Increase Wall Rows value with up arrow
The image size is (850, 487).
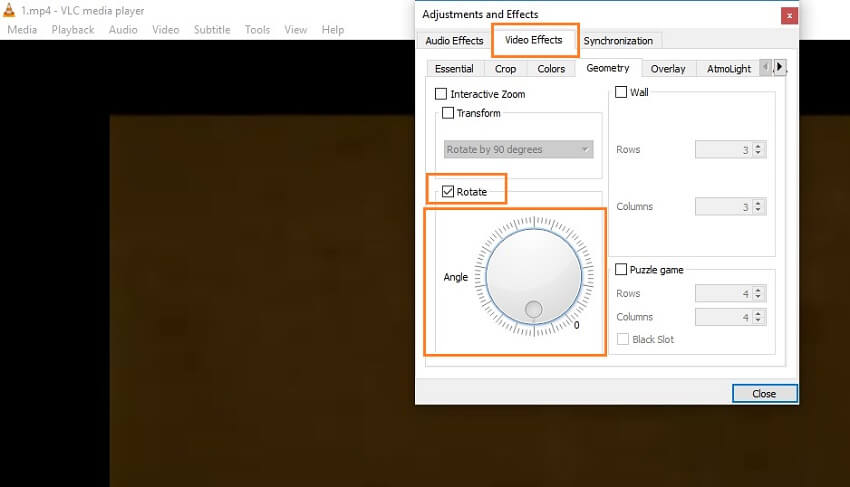tap(758, 146)
